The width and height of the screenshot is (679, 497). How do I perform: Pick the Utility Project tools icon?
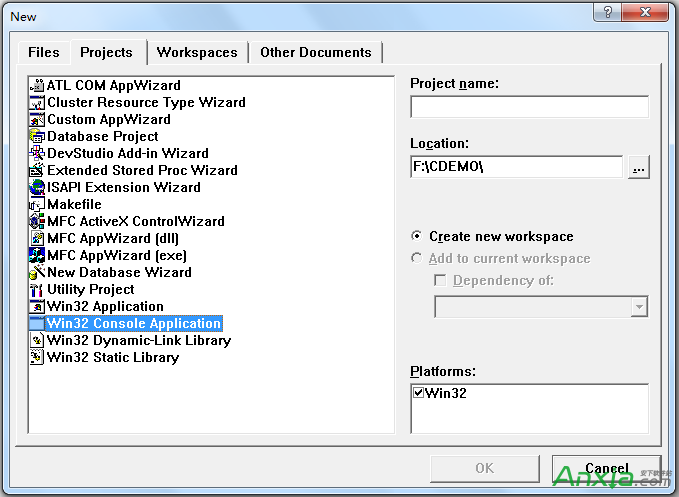(37, 289)
